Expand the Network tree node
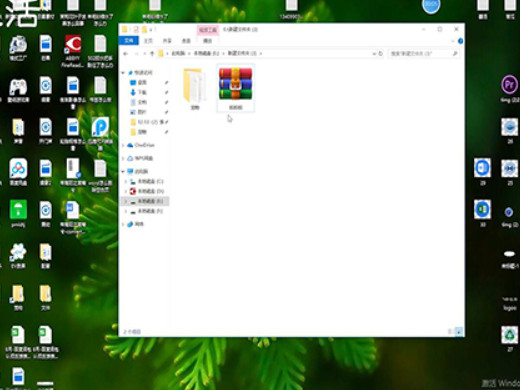Viewport: 520px width, 390px height. [x=123, y=224]
